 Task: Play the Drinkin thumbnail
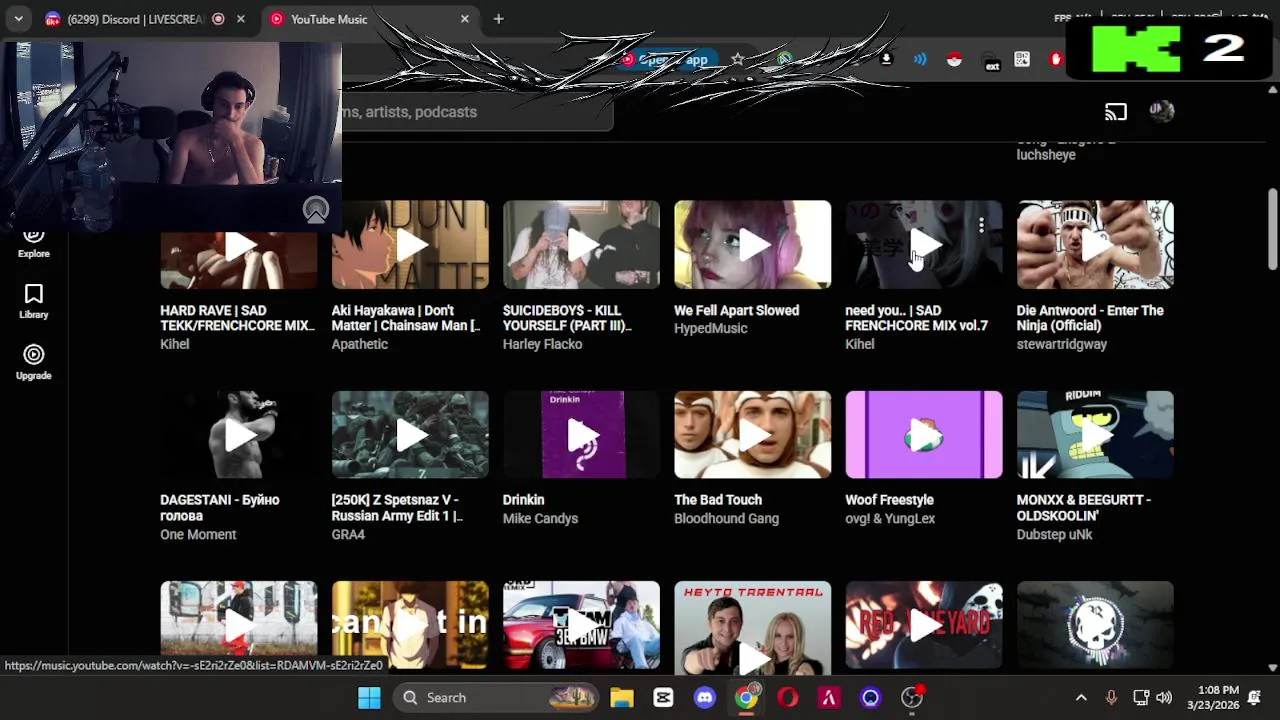[581, 435]
